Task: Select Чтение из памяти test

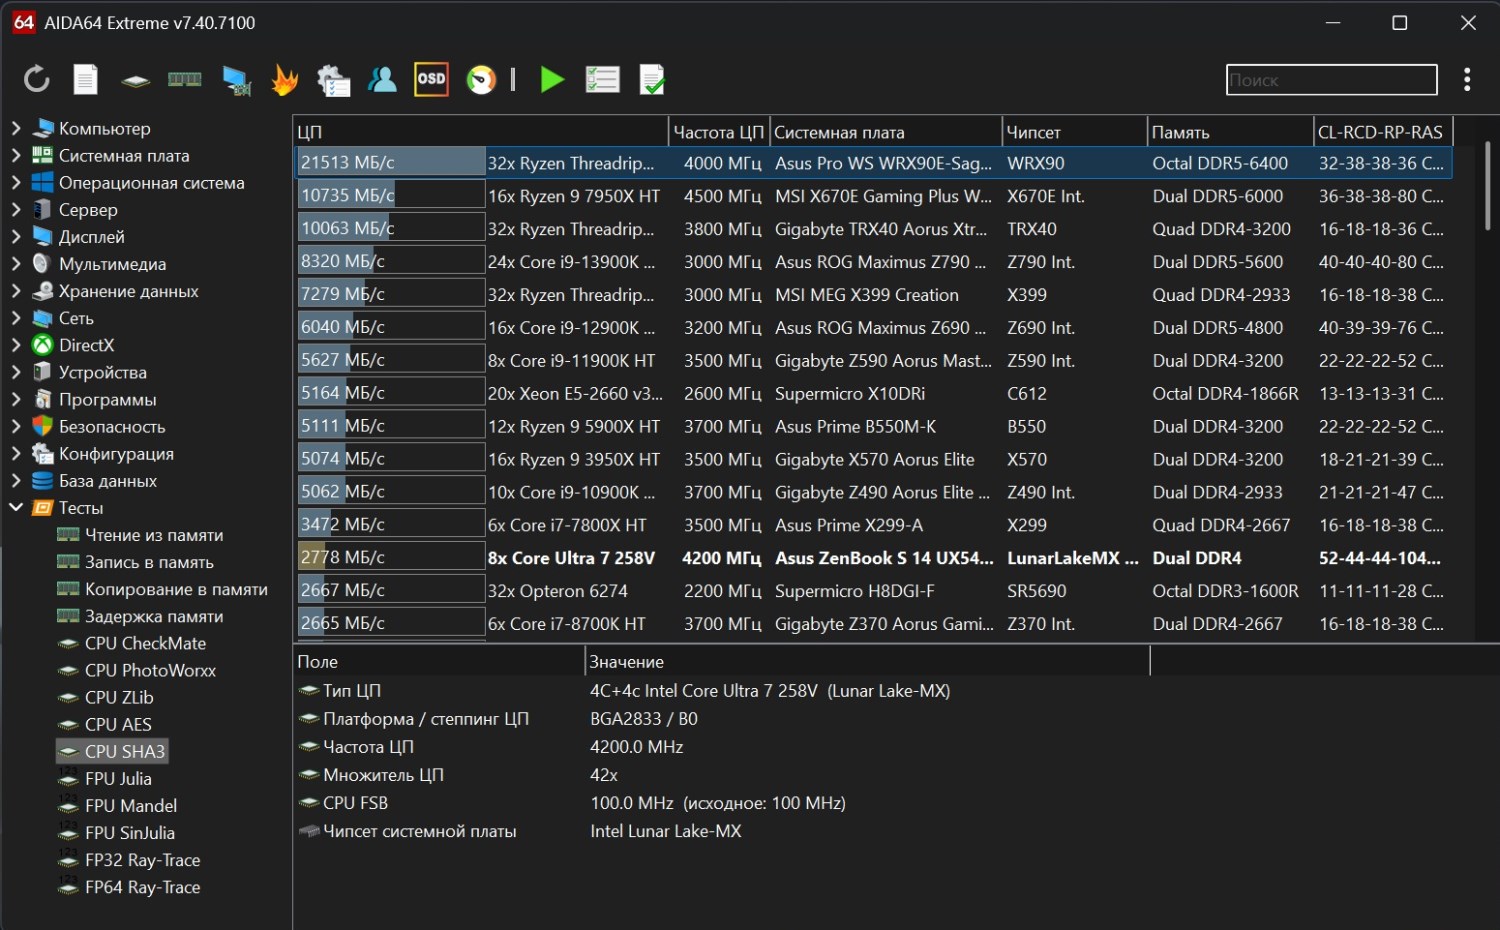Action: click(153, 535)
